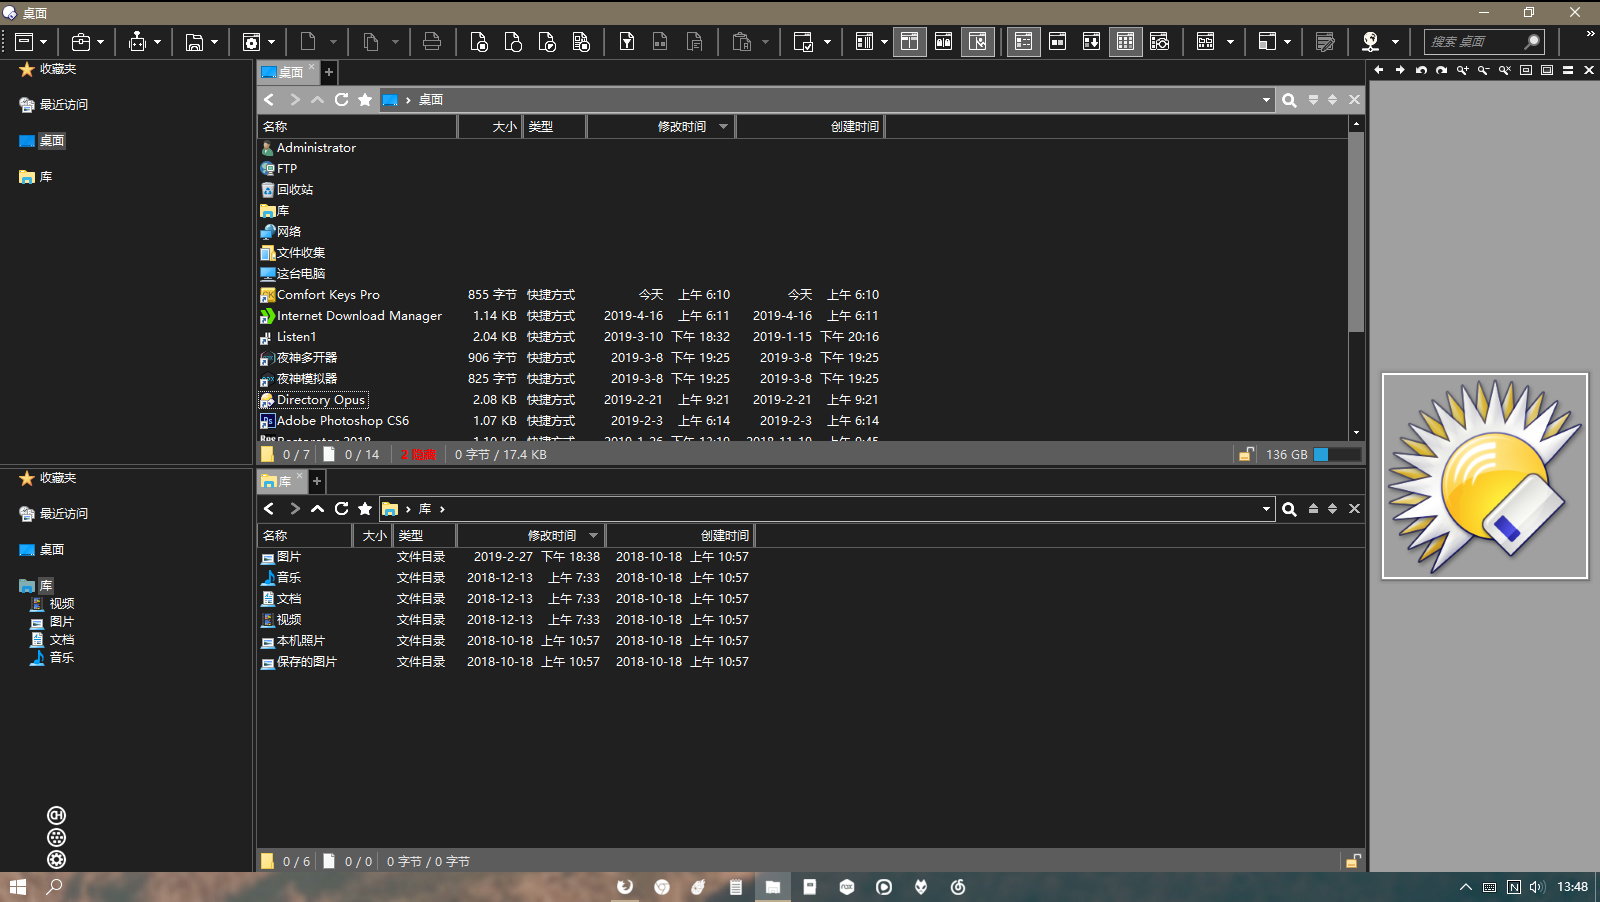The image size is (1600, 902).
Task: Click the magnifier search icon in the 桌面 path bar
Action: point(1289,100)
